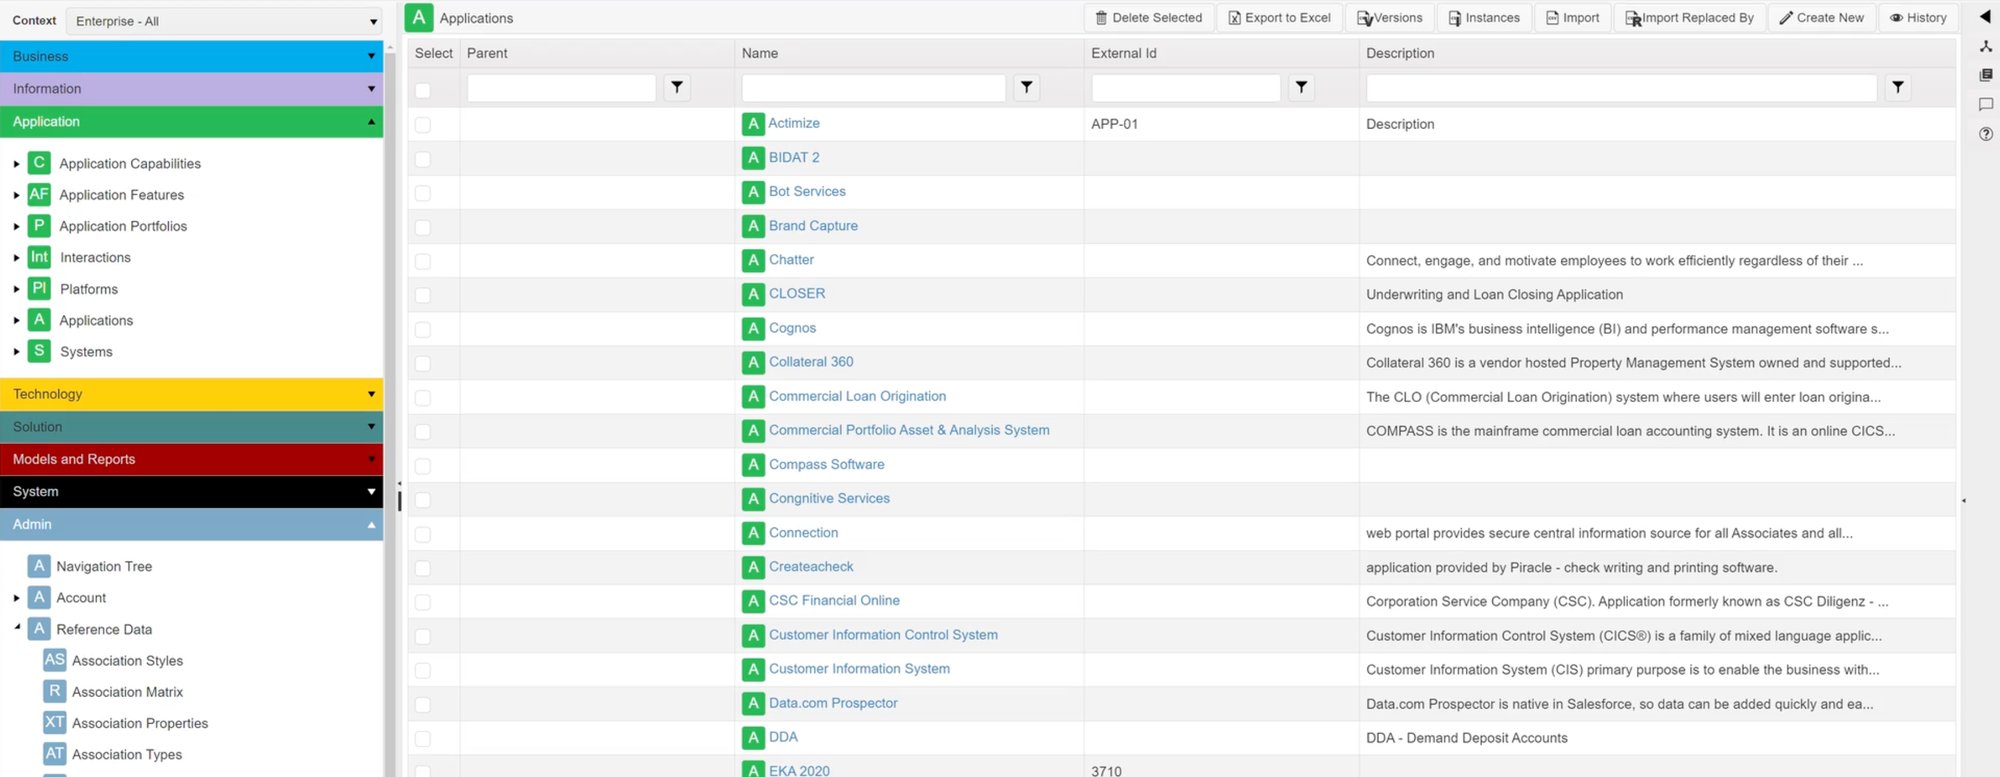Click the hierarchy diagram icon in right sidebar
Image resolution: width=2000 pixels, height=777 pixels.
click(1986, 46)
